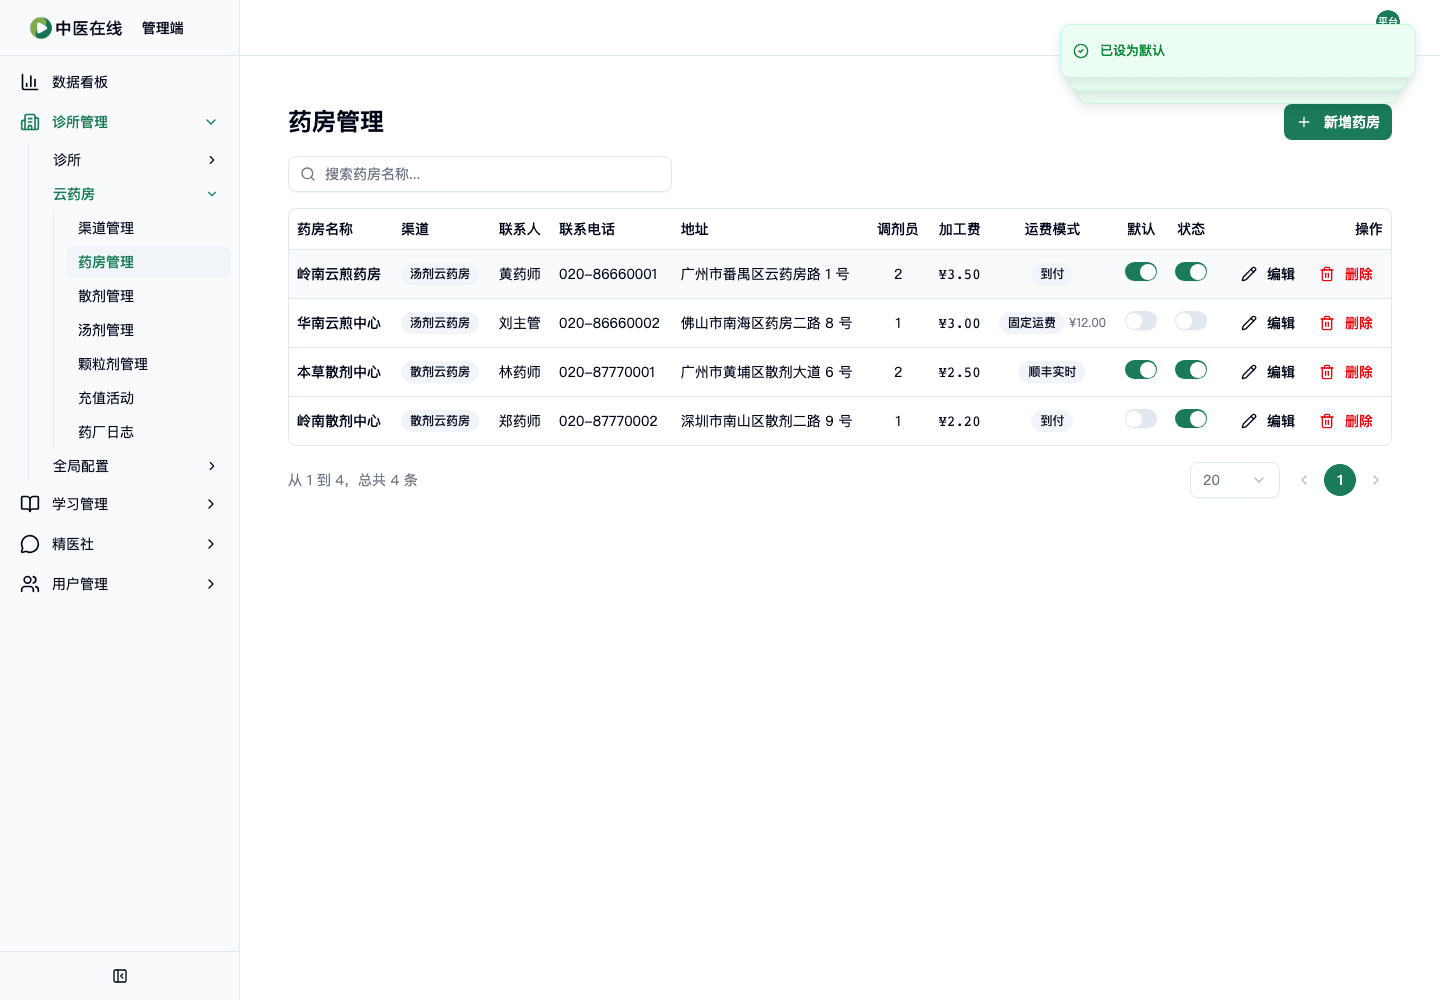This screenshot has height=1000, width=1440.
Task: Click the pencil icon for 岭南云煎药房
Action: 1249,274
